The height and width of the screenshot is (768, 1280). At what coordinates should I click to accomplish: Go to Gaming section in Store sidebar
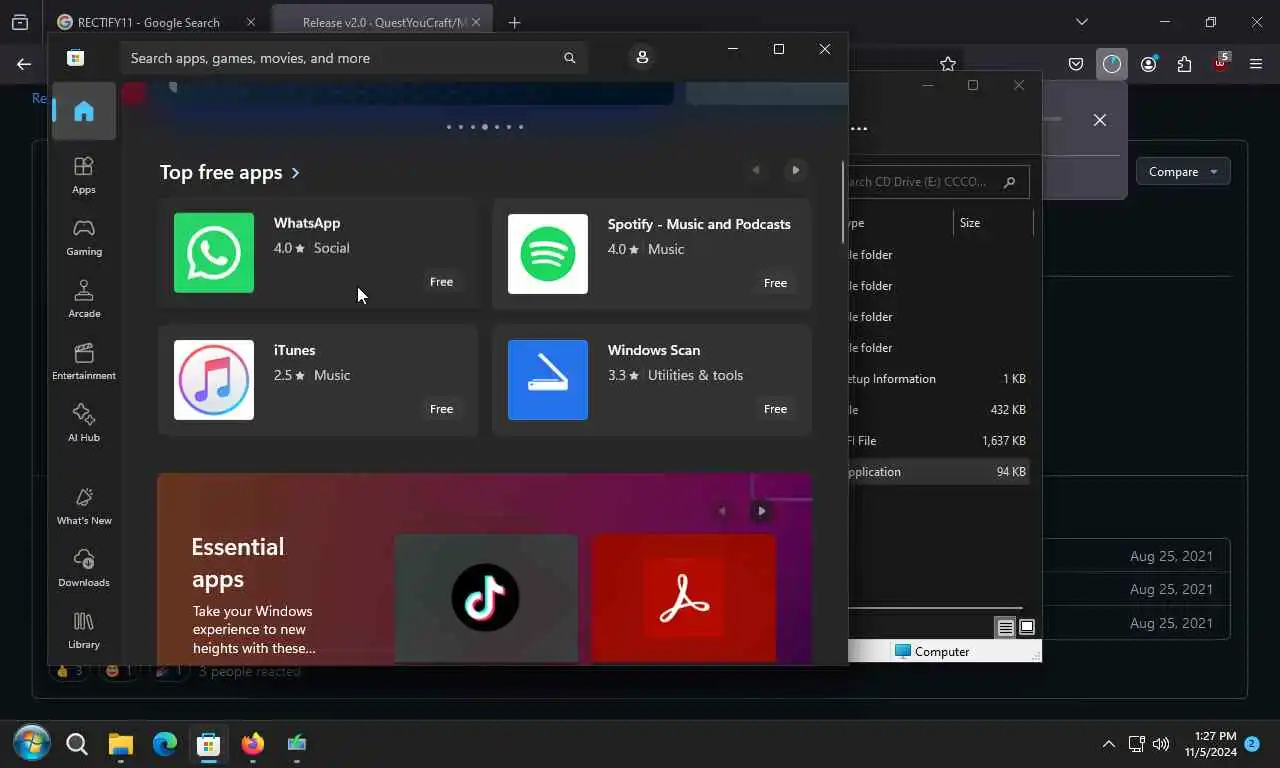point(84,237)
